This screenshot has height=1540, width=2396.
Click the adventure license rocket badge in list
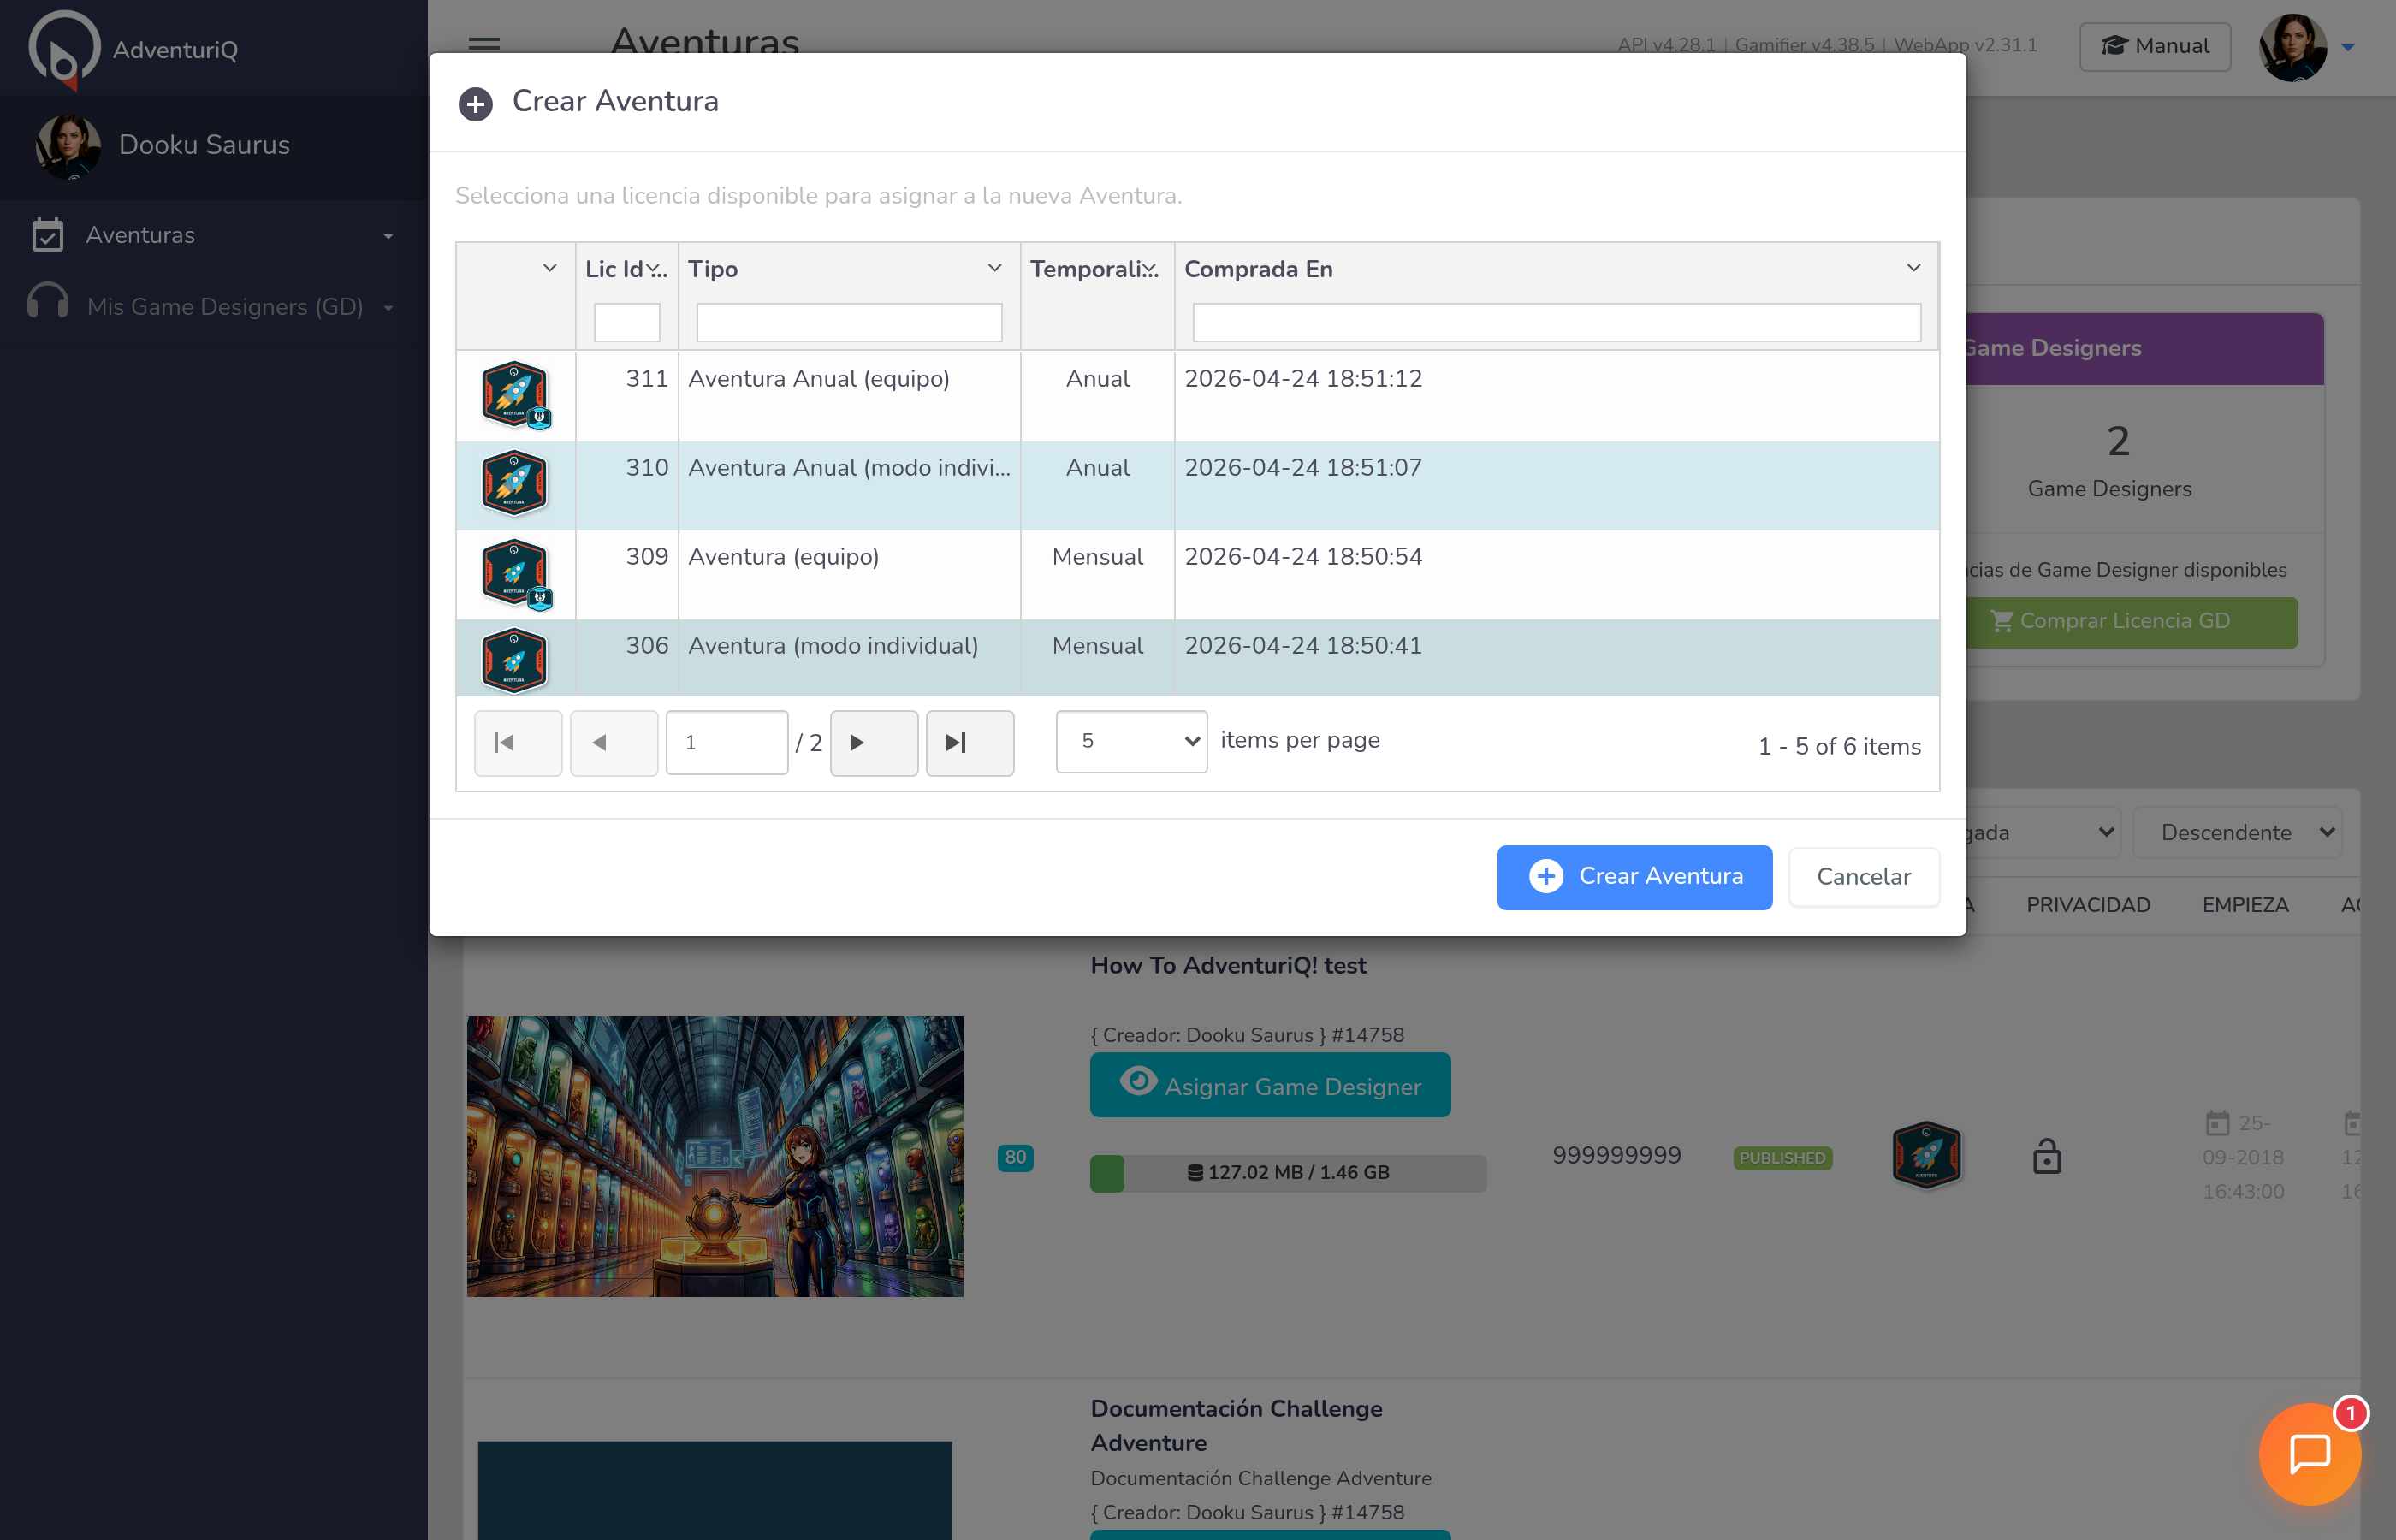pos(1926,1155)
